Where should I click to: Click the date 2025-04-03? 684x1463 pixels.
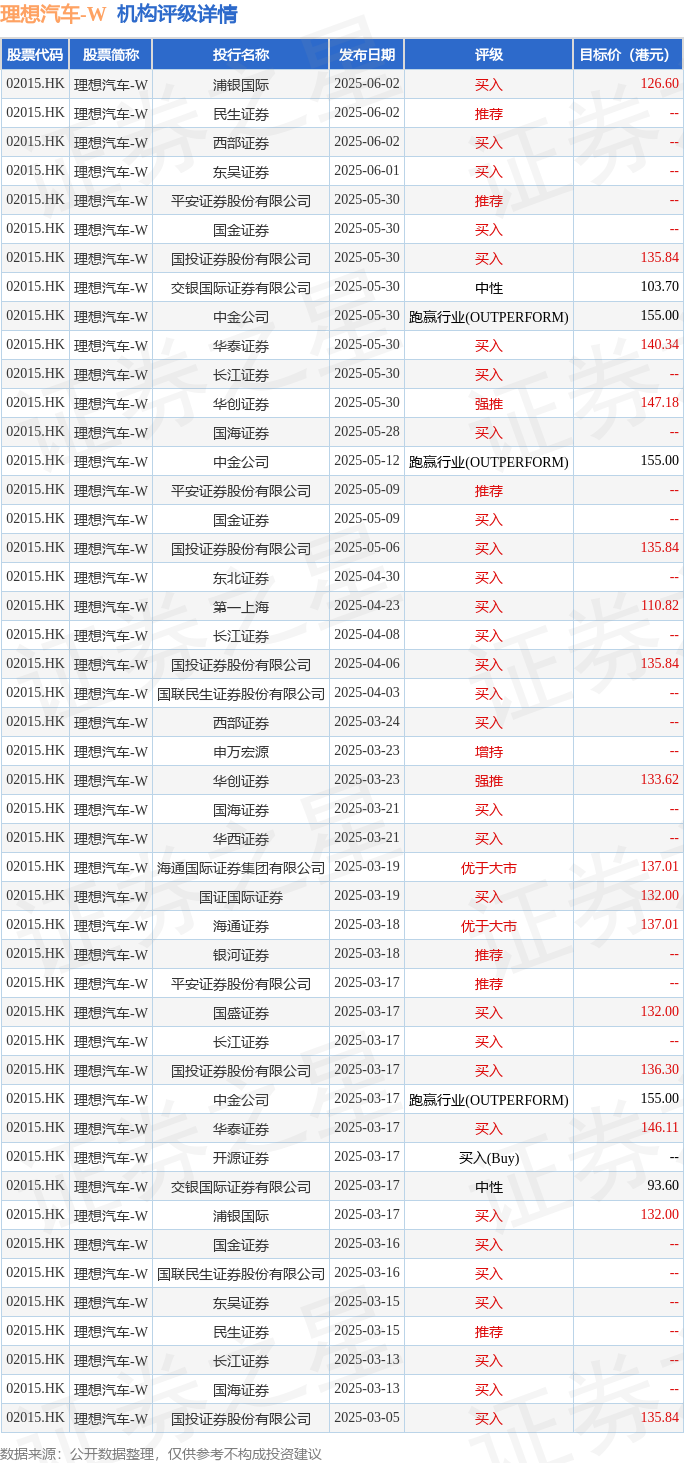pos(367,693)
